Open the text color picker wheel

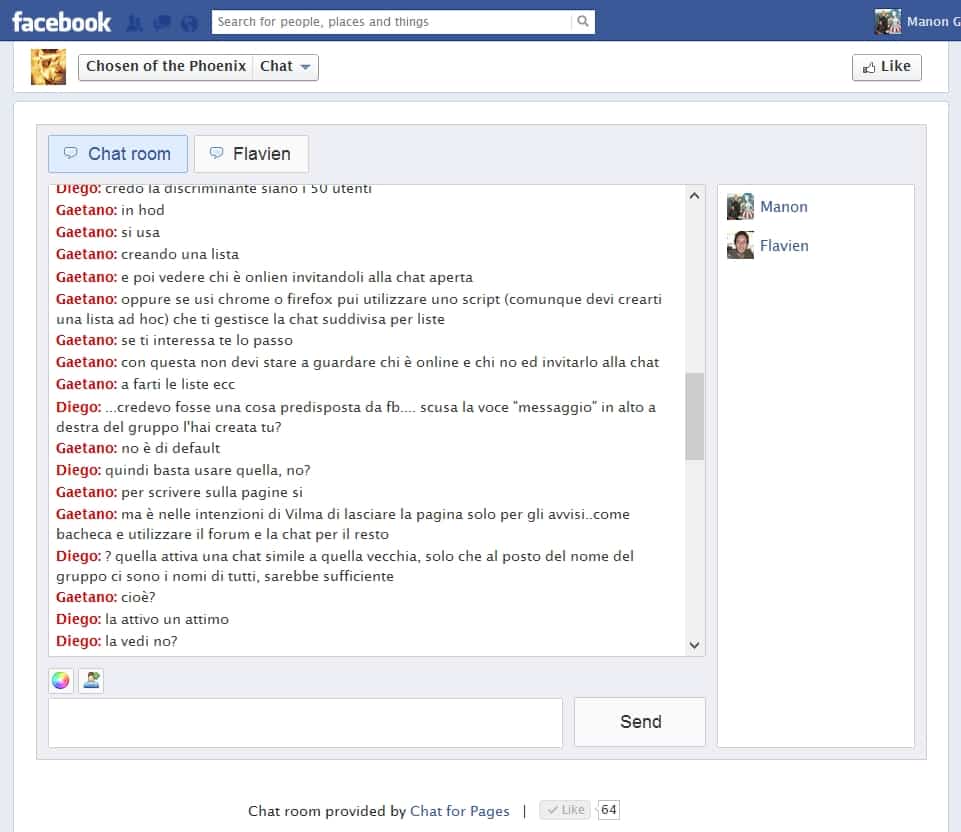(x=61, y=680)
